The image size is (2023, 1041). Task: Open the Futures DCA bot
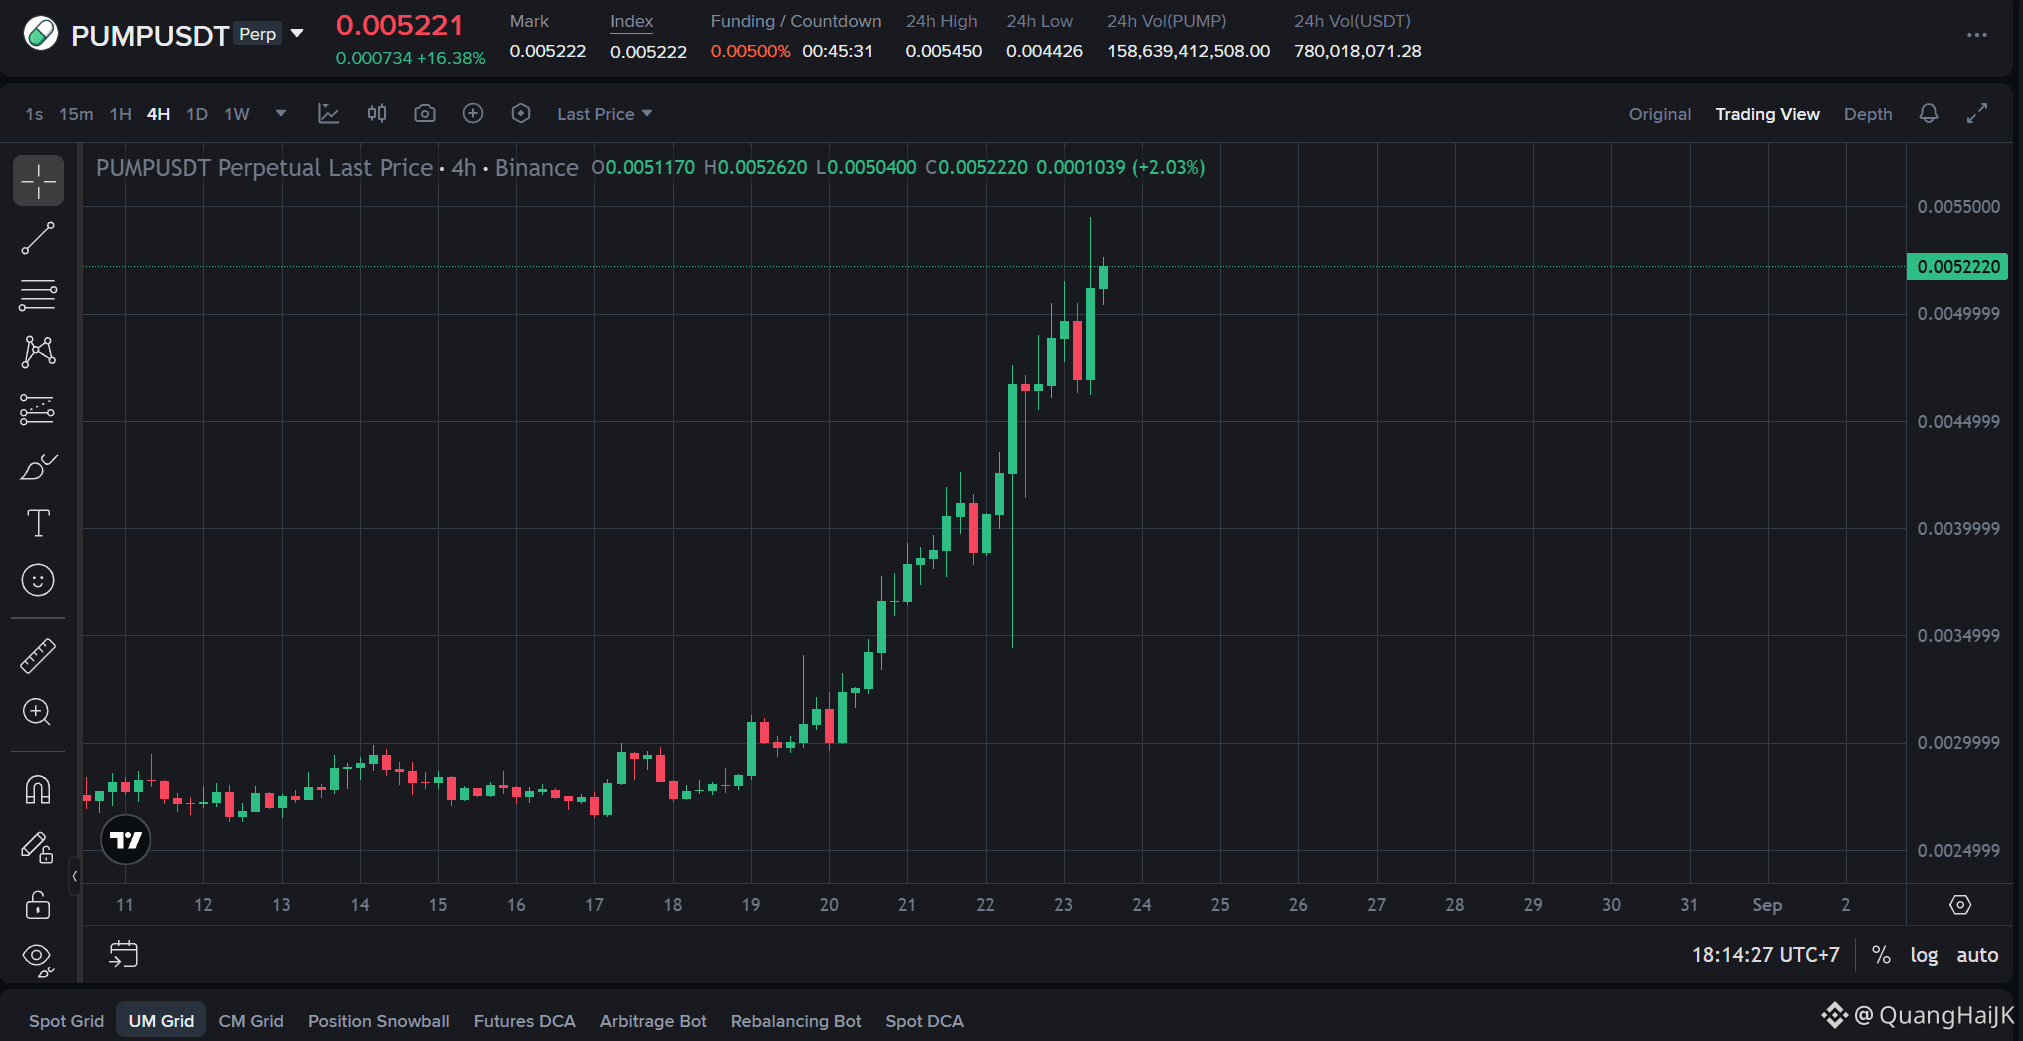(524, 1021)
